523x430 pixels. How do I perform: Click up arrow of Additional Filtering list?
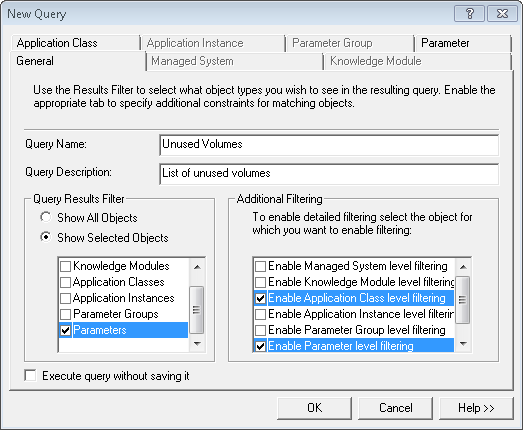(x=463, y=267)
